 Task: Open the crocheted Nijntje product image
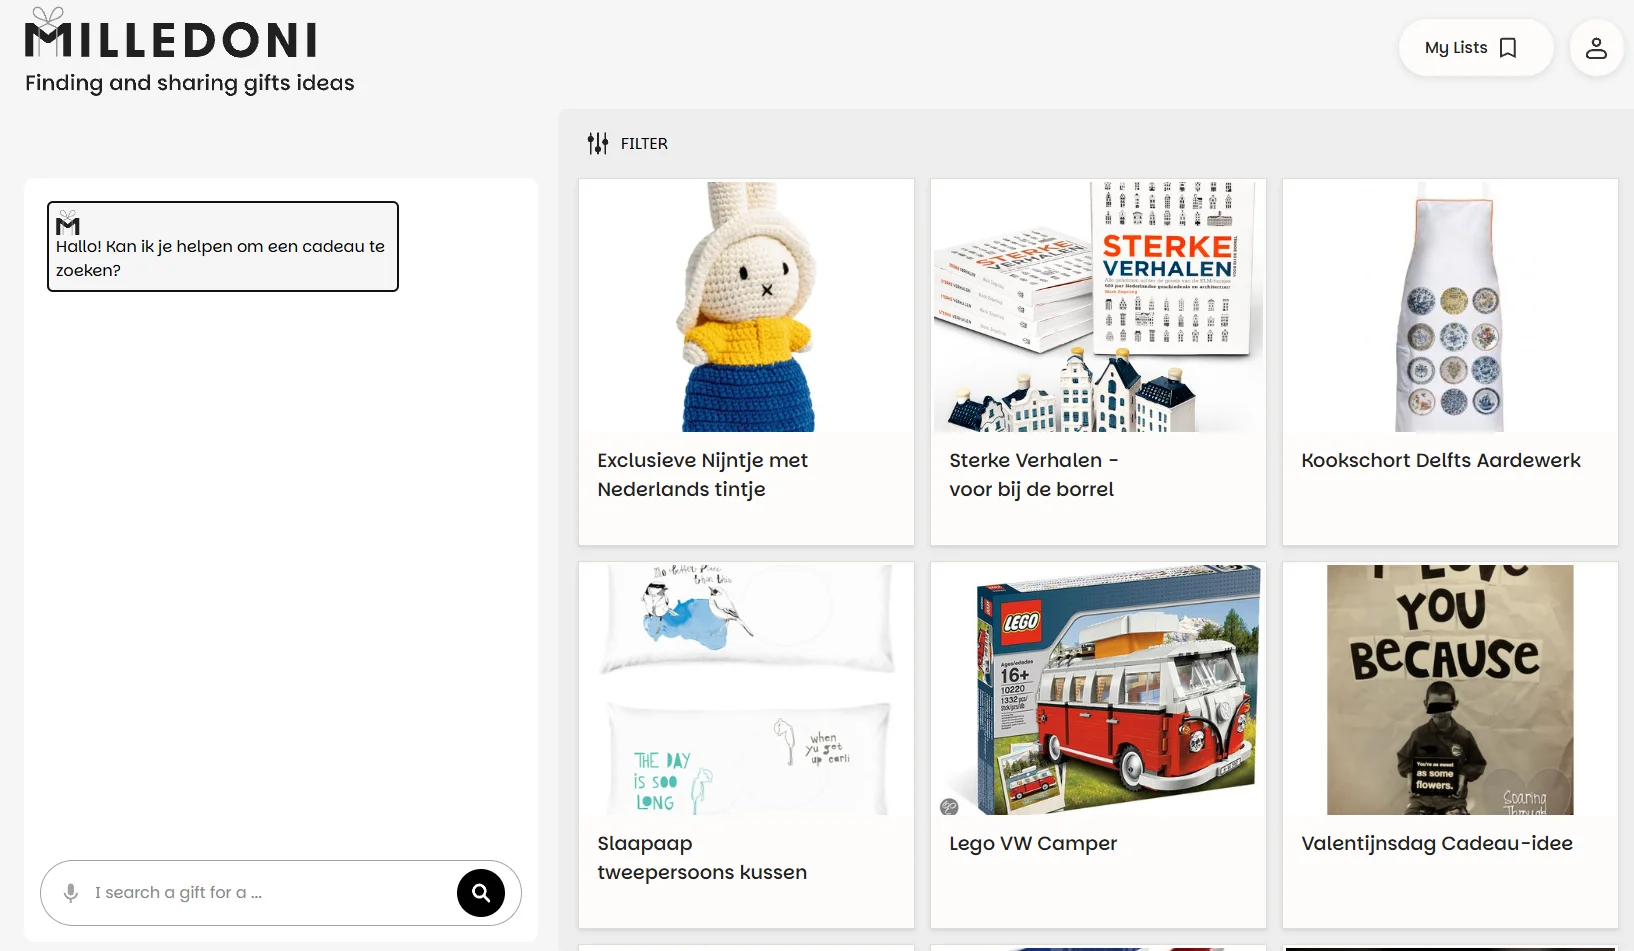(x=747, y=307)
